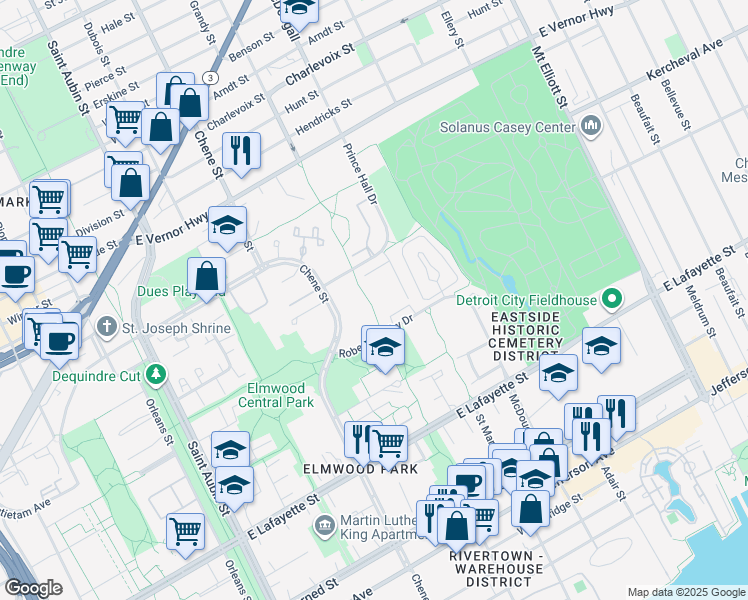Click the Map data ©2025 Google text
Viewport: 748px width, 600px height.
686,592
